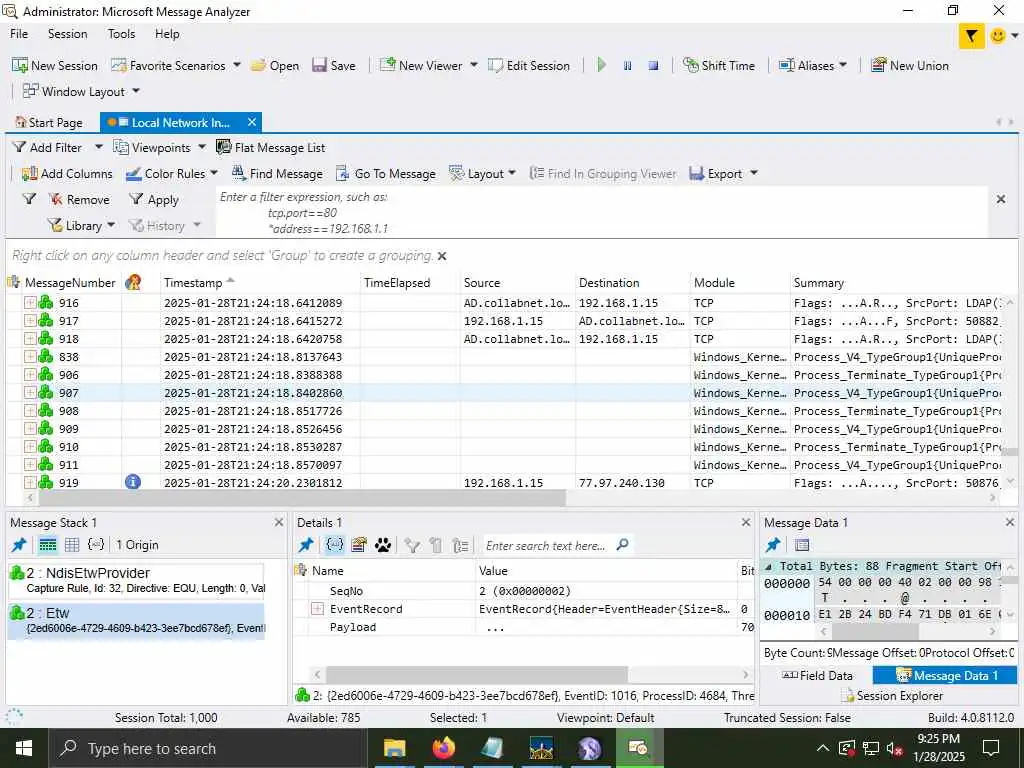Click the Flat Message List button
The width and height of the screenshot is (1024, 768).
tap(270, 148)
